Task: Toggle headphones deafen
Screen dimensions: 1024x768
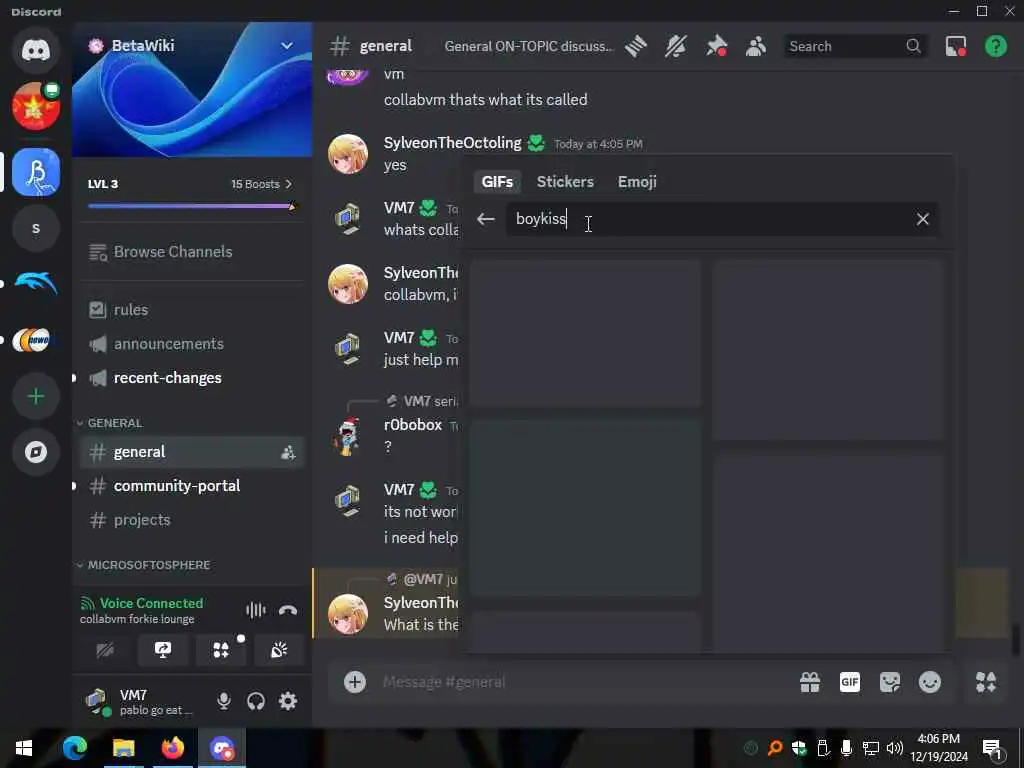Action: [x=255, y=701]
